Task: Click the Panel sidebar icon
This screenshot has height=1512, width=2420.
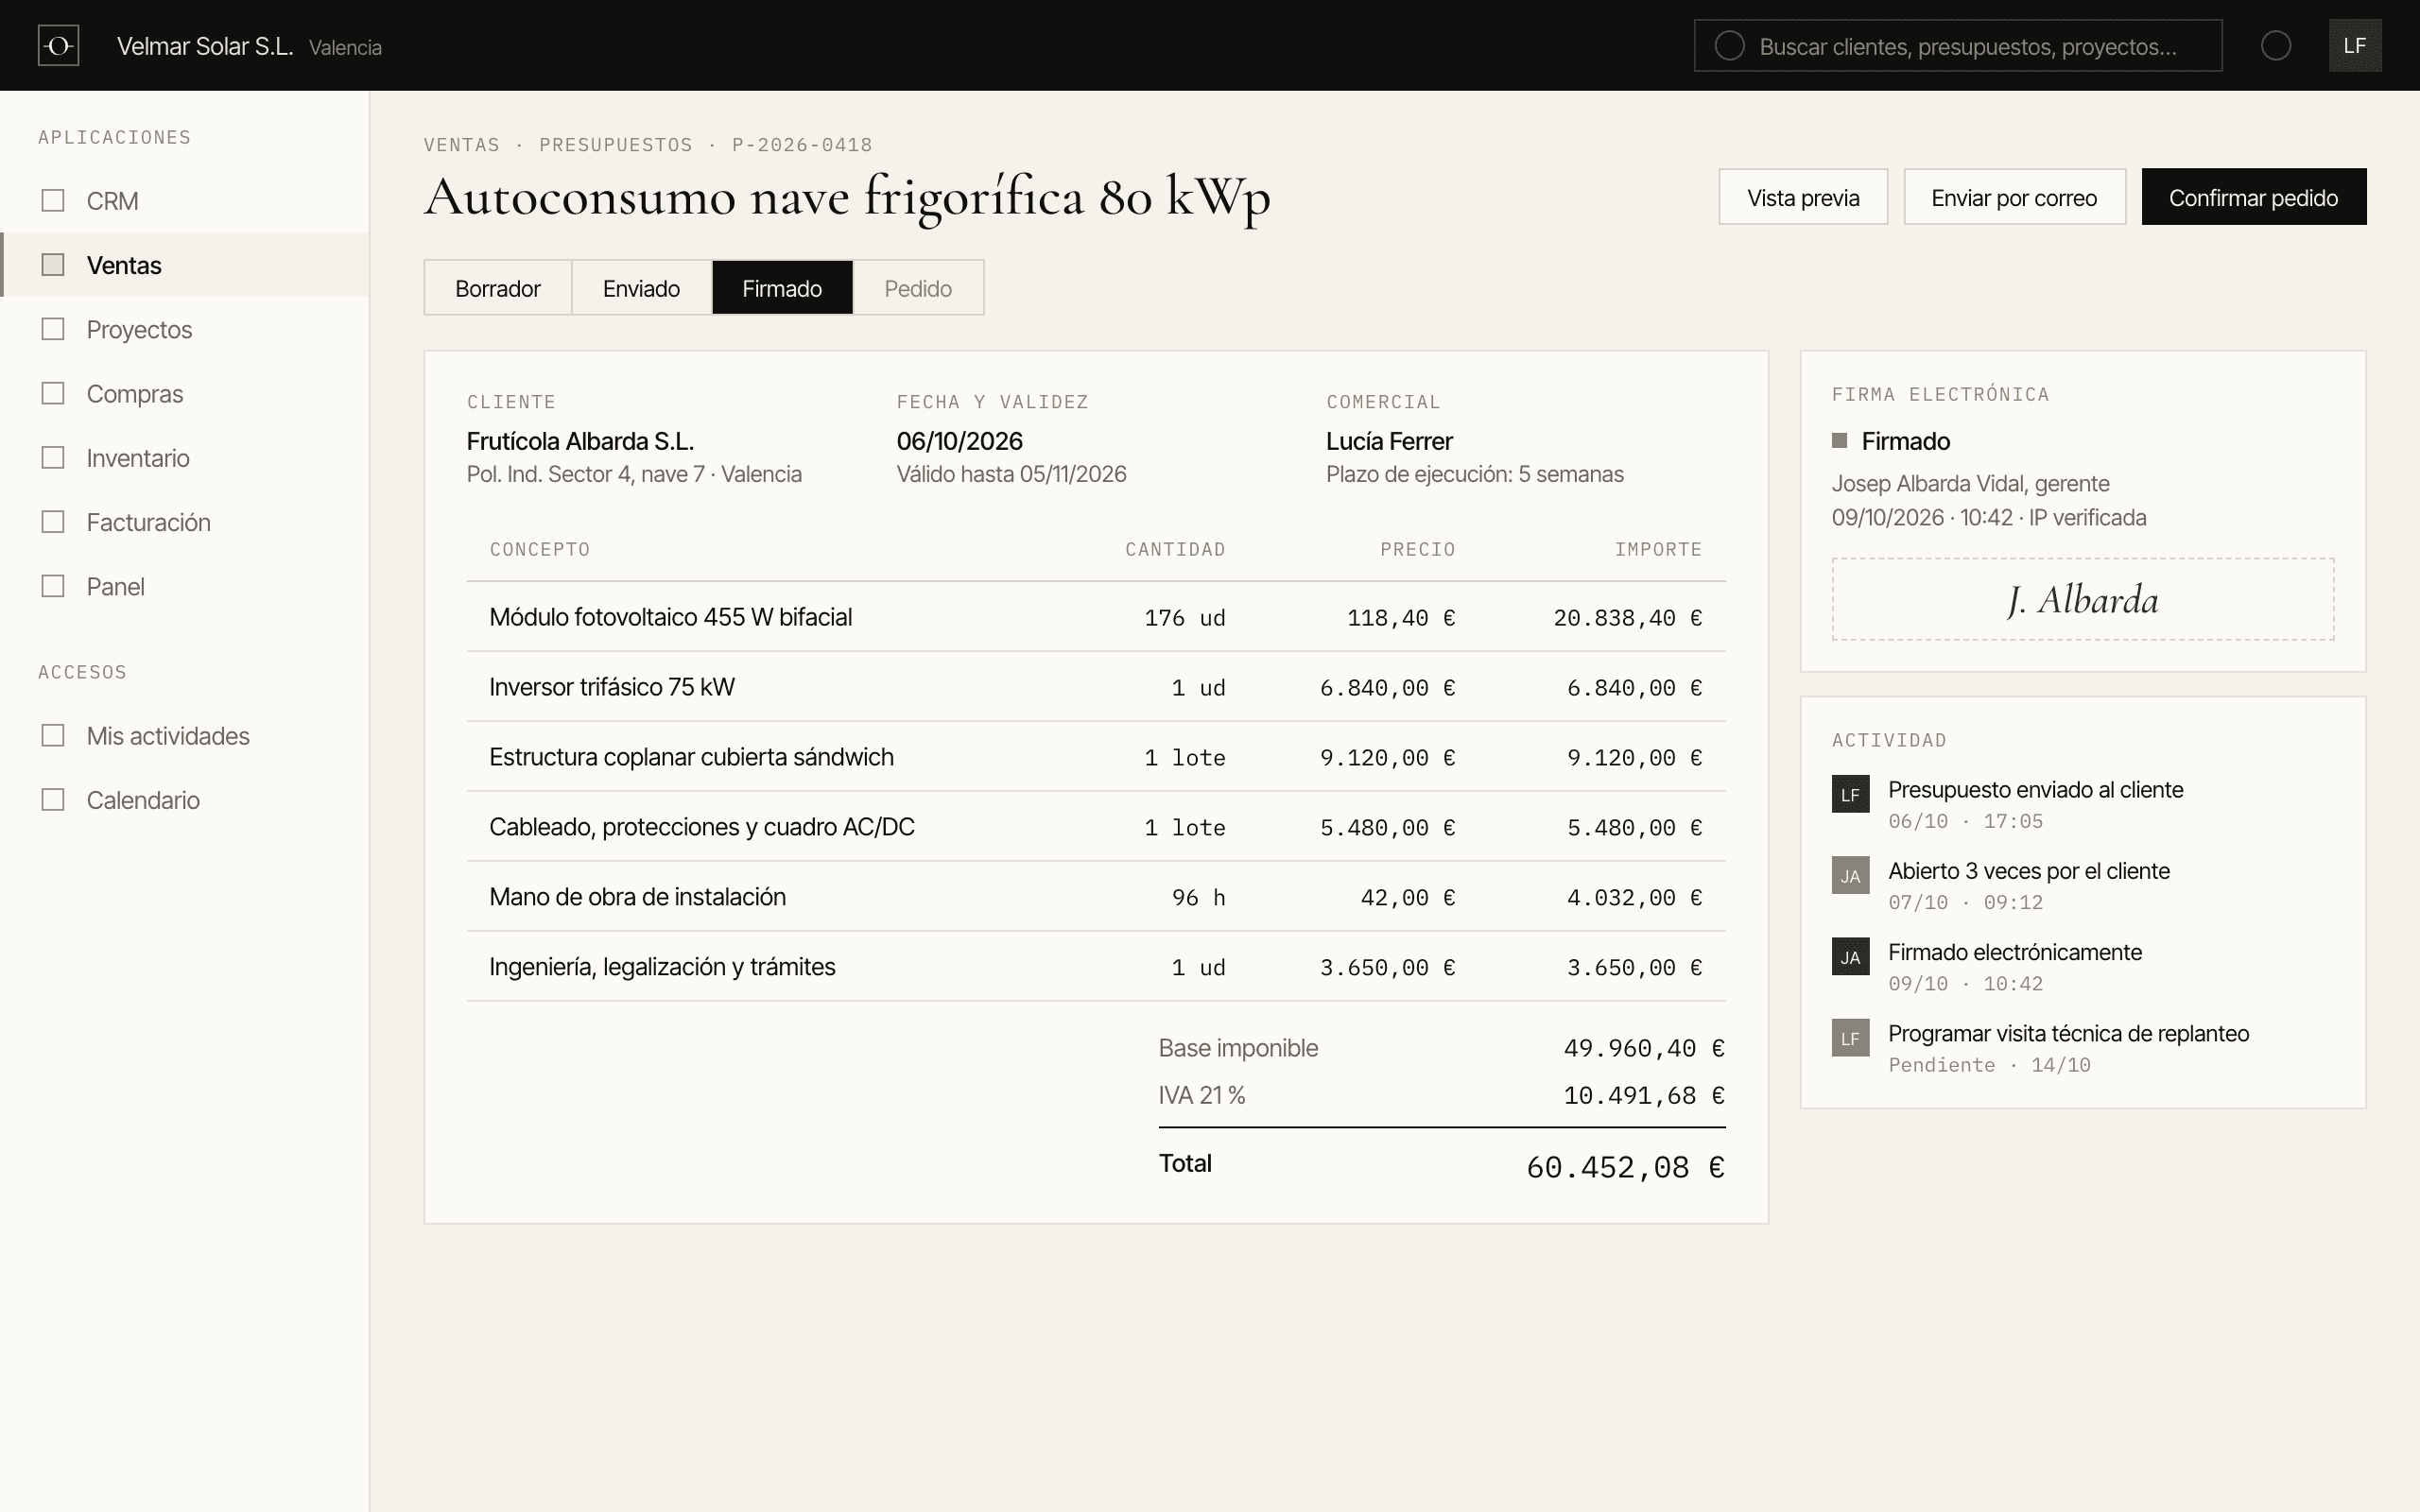Action: click(53, 586)
